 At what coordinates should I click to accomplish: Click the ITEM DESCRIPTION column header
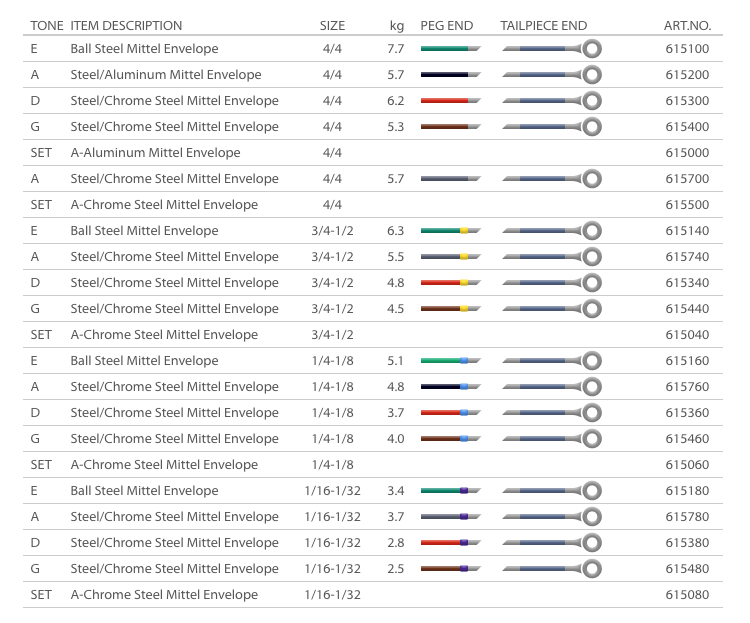coord(126,25)
